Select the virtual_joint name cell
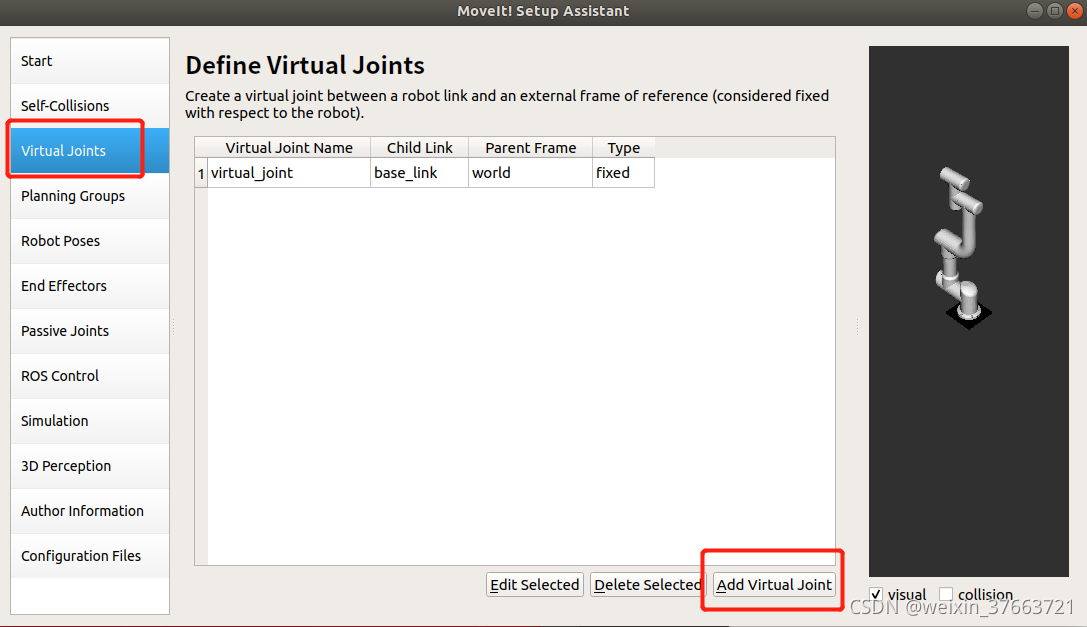Image resolution: width=1087 pixels, height=627 pixels. 289,173
